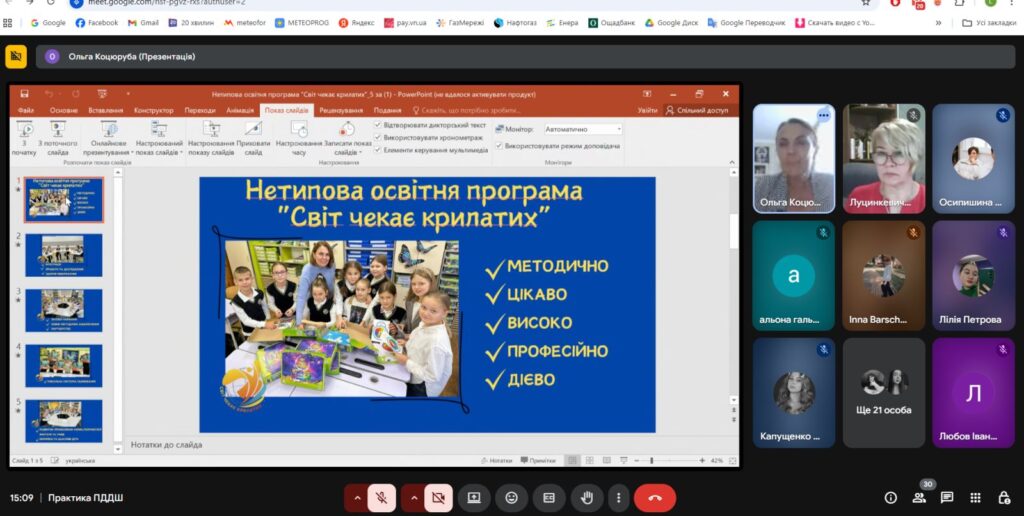Click Лілія Петрова's participant tile
The image size is (1024, 516).
(x=973, y=275)
